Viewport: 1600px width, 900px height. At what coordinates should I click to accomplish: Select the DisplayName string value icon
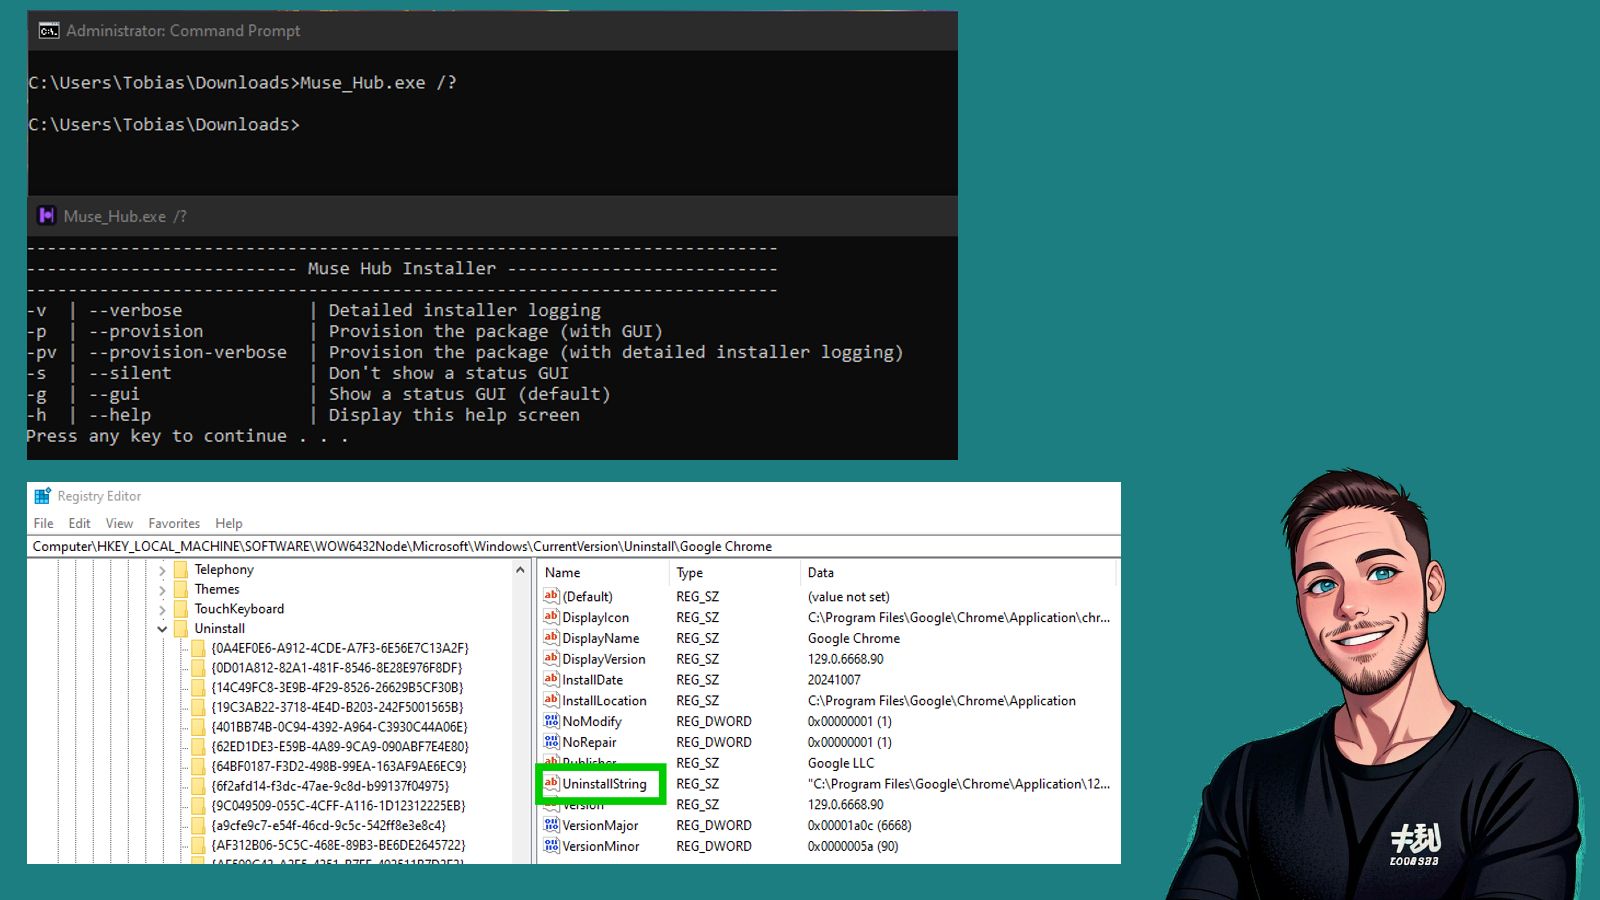coord(551,638)
